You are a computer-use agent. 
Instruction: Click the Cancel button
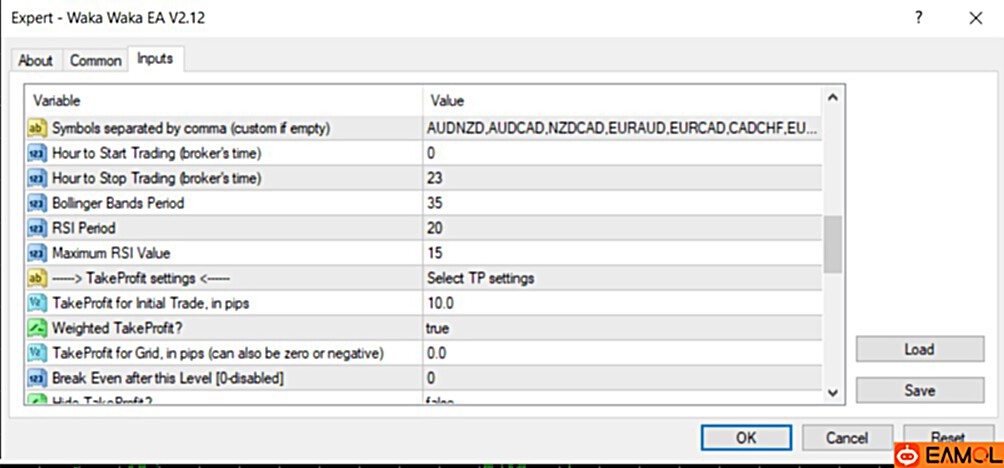coord(847,438)
